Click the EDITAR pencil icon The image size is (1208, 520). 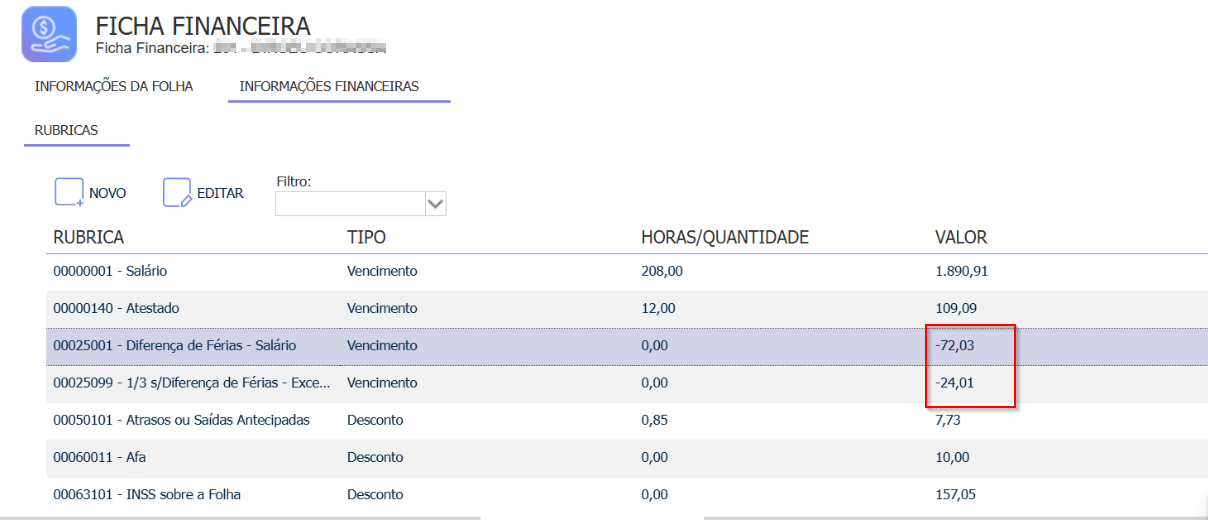click(177, 193)
